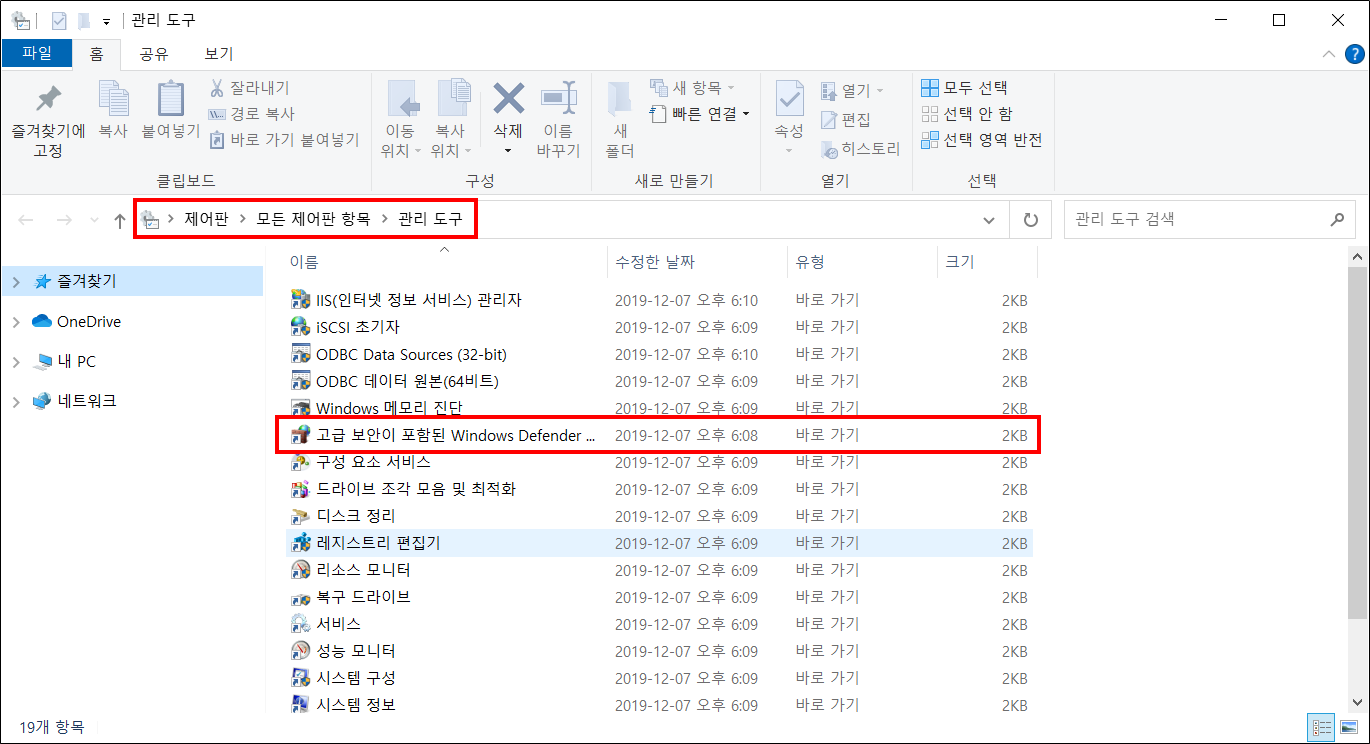Image resolution: width=1370 pixels, height=744 pixels.
Task: Switch to the 공유 ribbon tab
Action: [x=153, y=54]
